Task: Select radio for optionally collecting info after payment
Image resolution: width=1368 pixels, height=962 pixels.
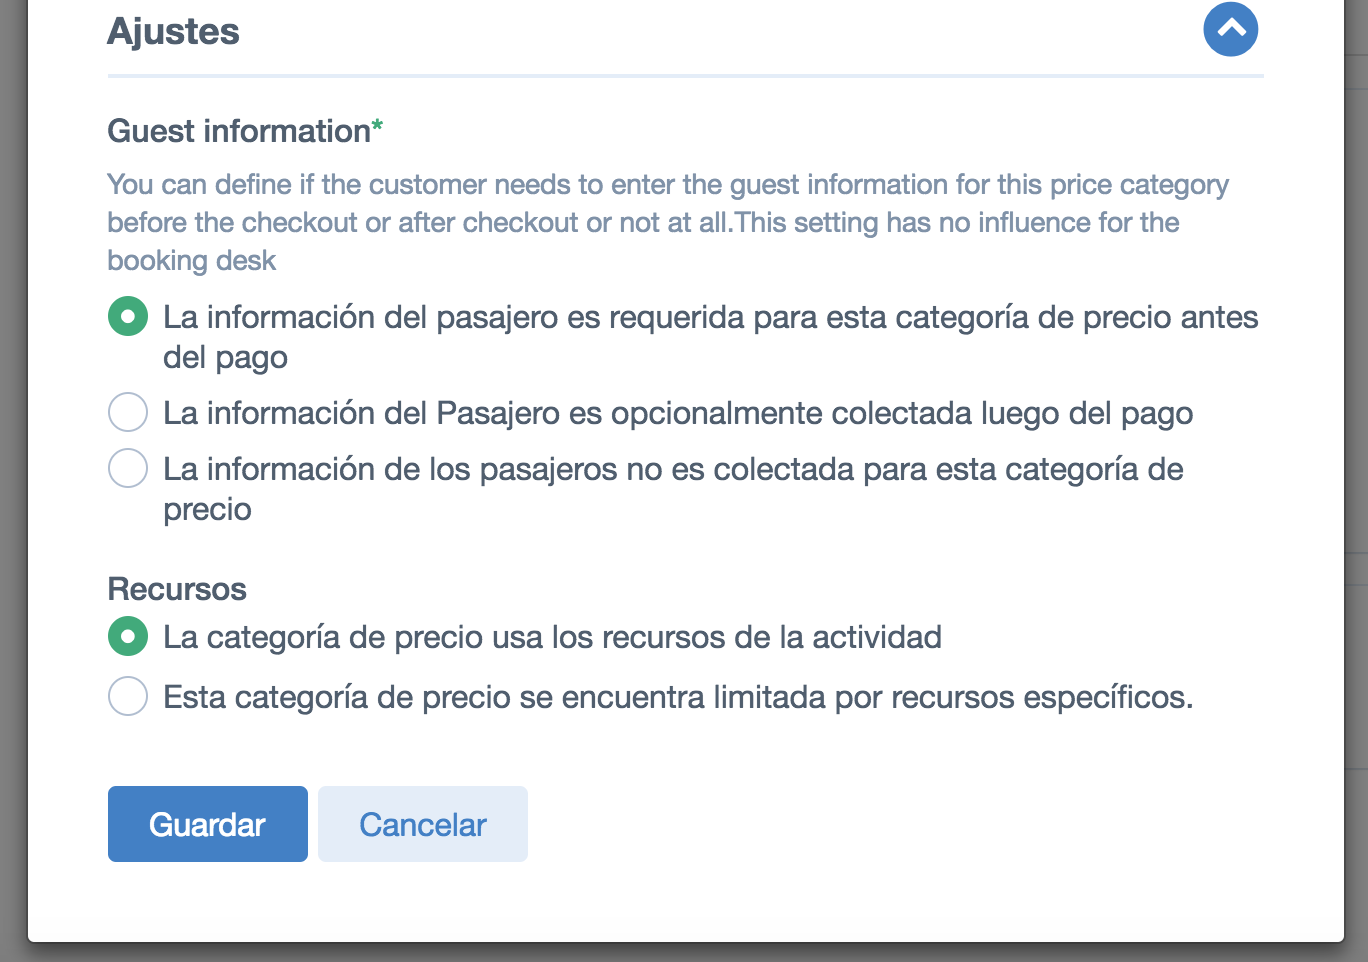Action: [128, 412]
